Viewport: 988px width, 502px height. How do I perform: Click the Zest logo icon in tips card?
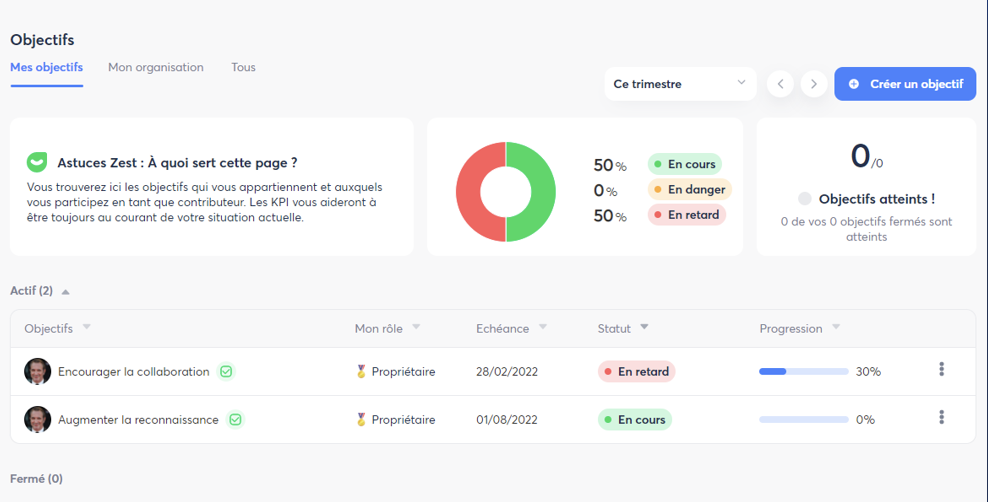[x=37, y=162]
